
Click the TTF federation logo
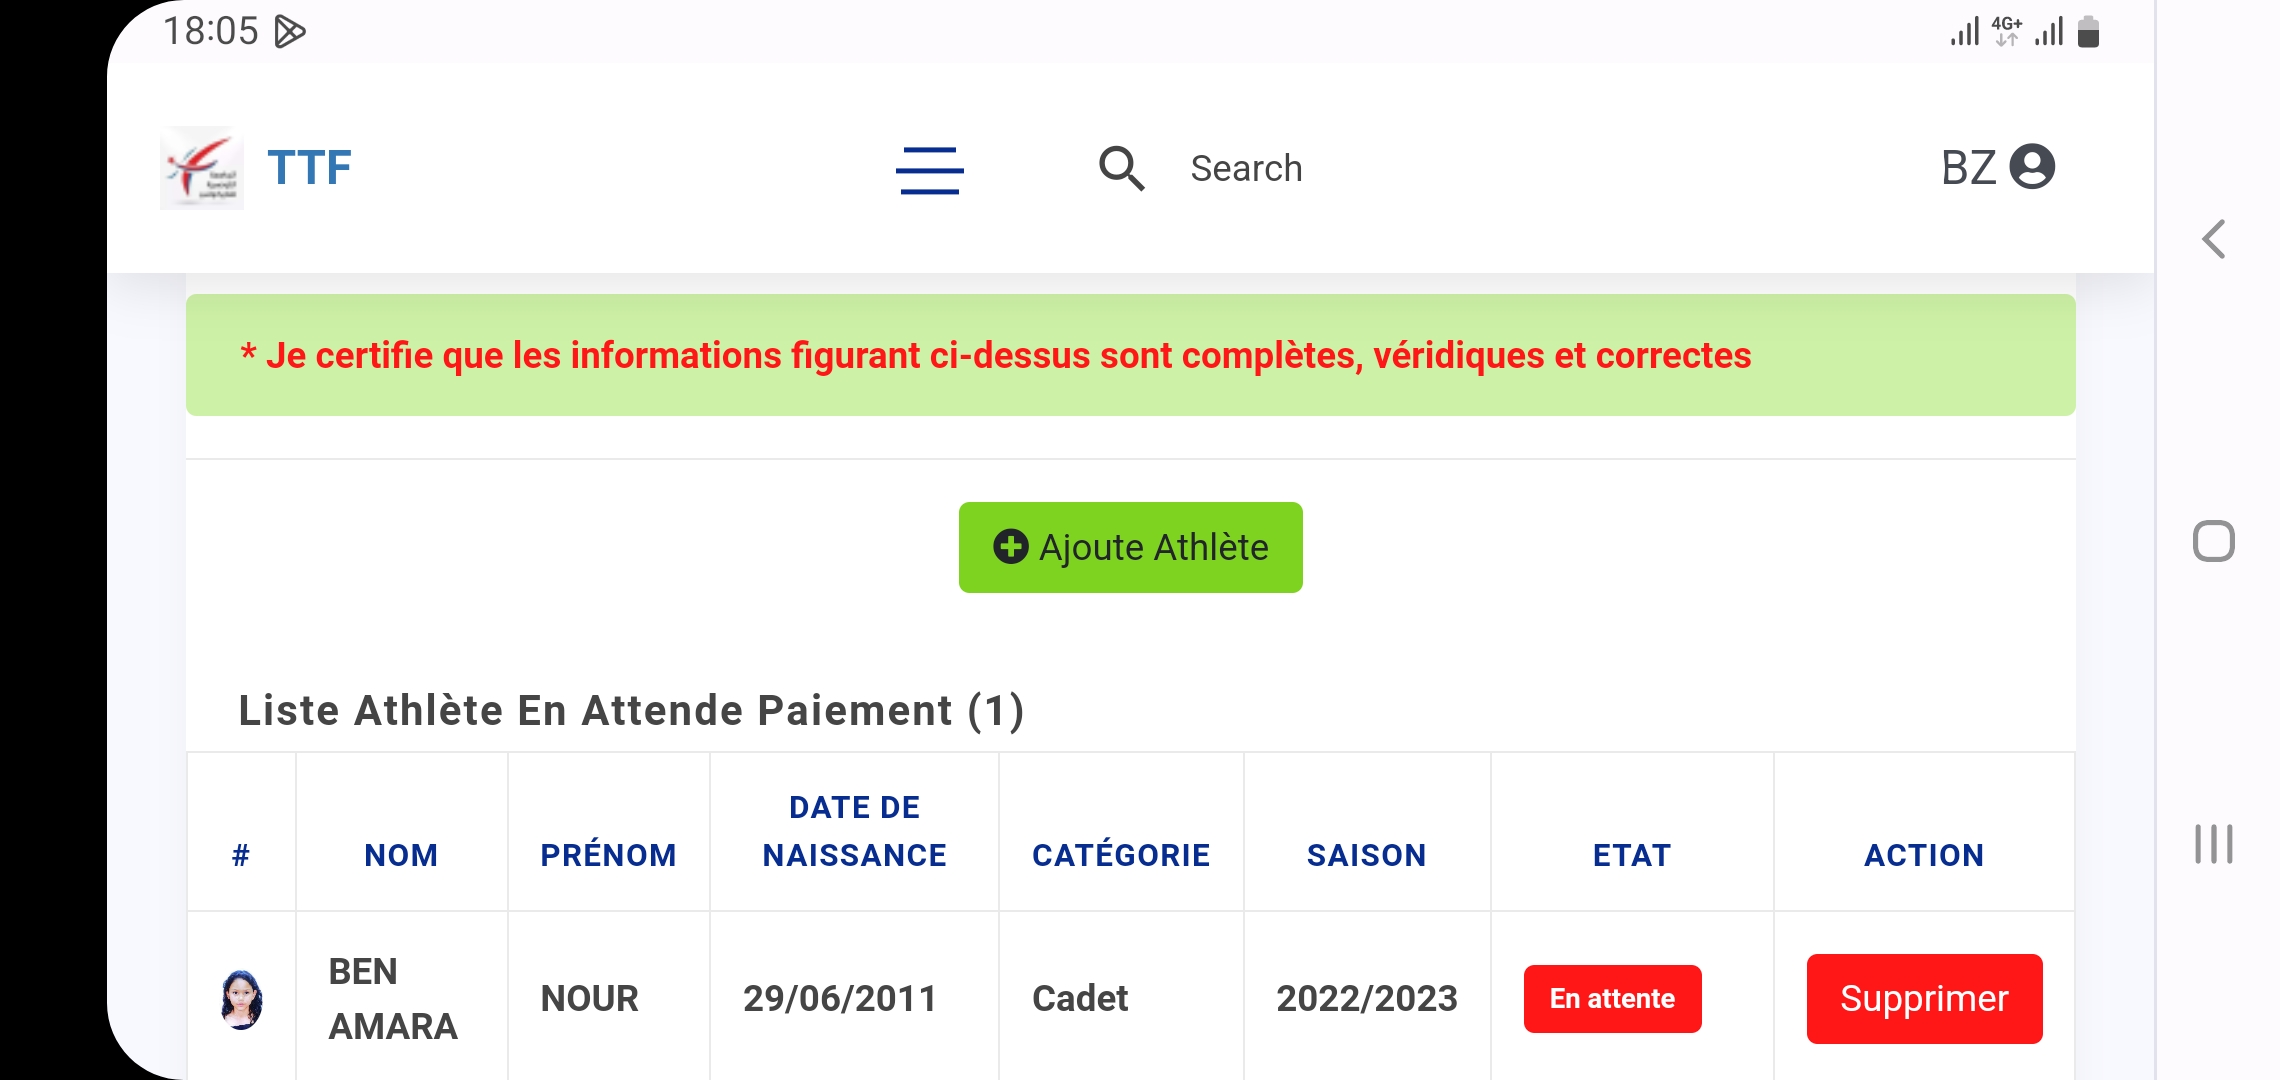click(201, 168)
